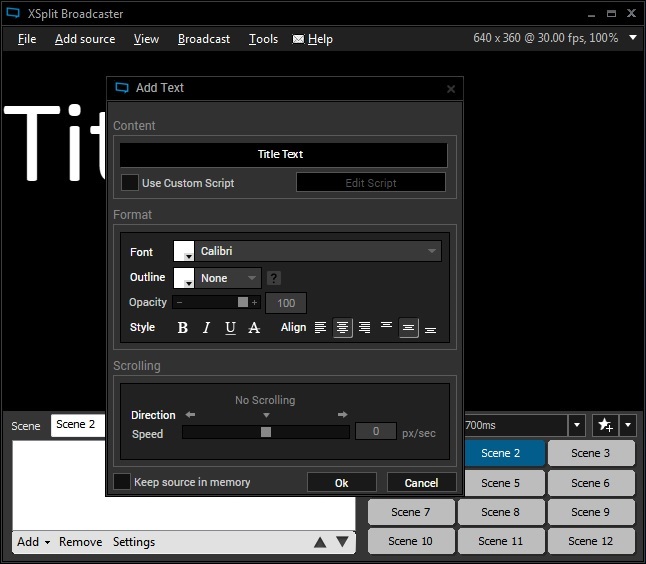This screenshot has height=564, width=646.
Task: Toggle Bold text style
Action: click(x=183, y=328)
